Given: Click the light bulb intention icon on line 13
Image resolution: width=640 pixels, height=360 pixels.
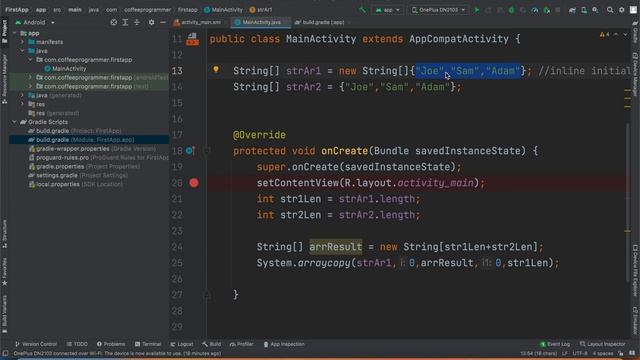Looking at the screenshot, I should tap(216, 70).
